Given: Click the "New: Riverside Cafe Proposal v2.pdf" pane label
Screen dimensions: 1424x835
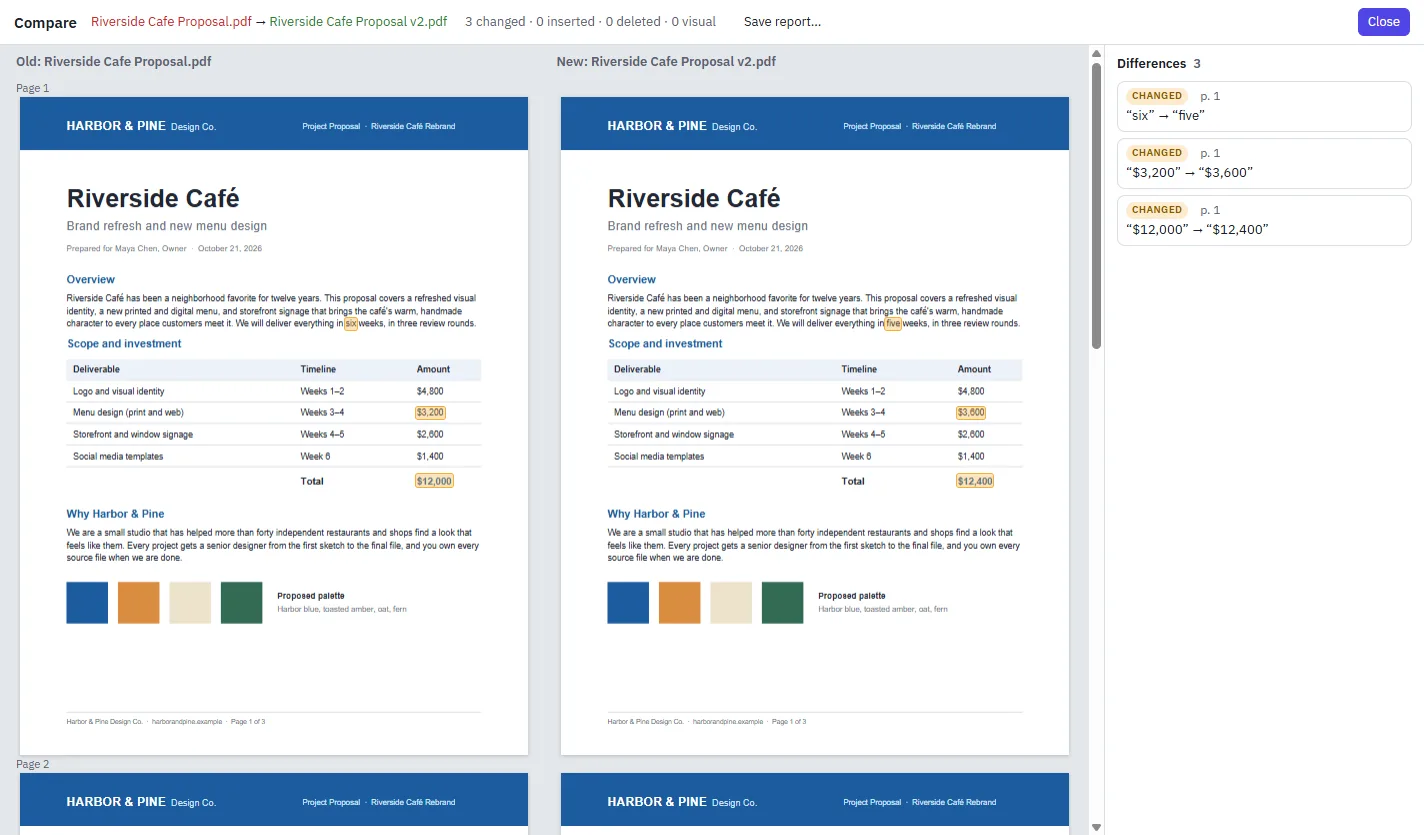Looking at the screenshot, I should pos(666,61).
